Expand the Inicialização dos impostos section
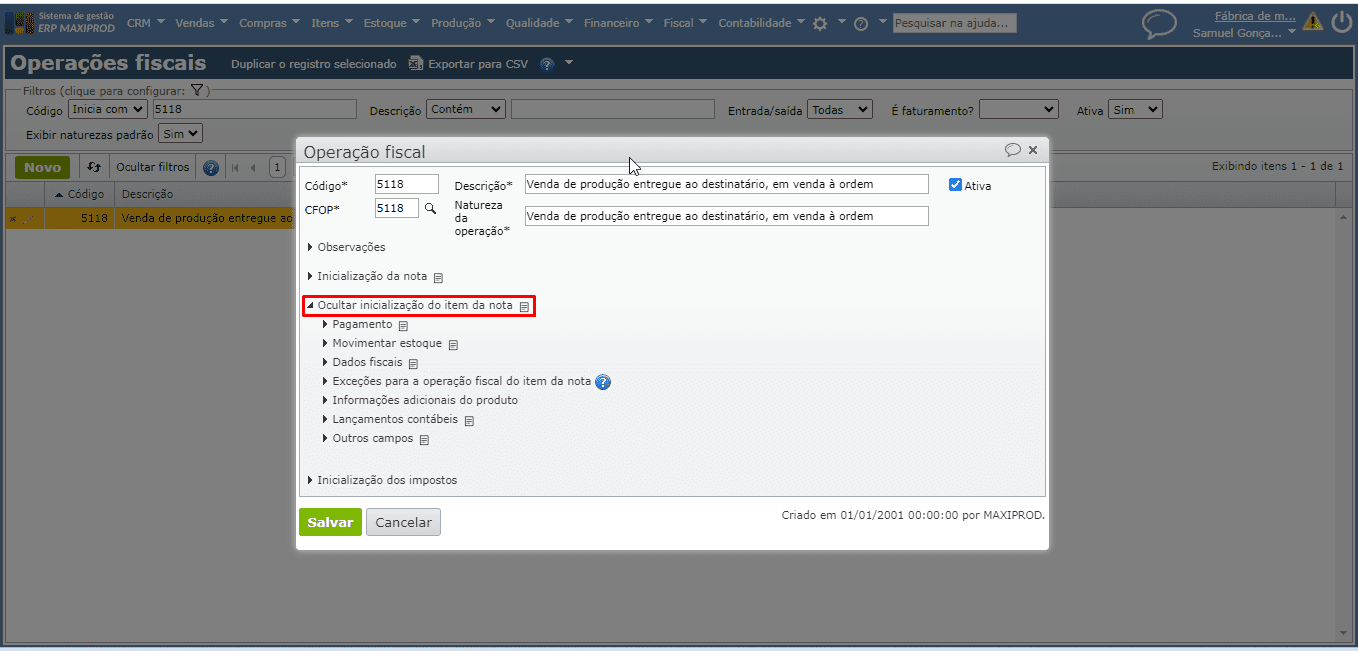The height and width of the screenshot is (651, 1358). point(382,480)
